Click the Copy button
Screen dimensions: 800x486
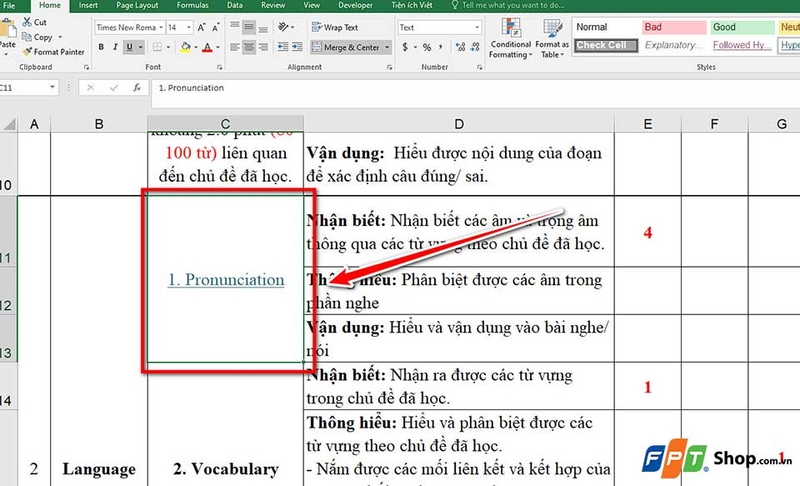tap(37, 37)
